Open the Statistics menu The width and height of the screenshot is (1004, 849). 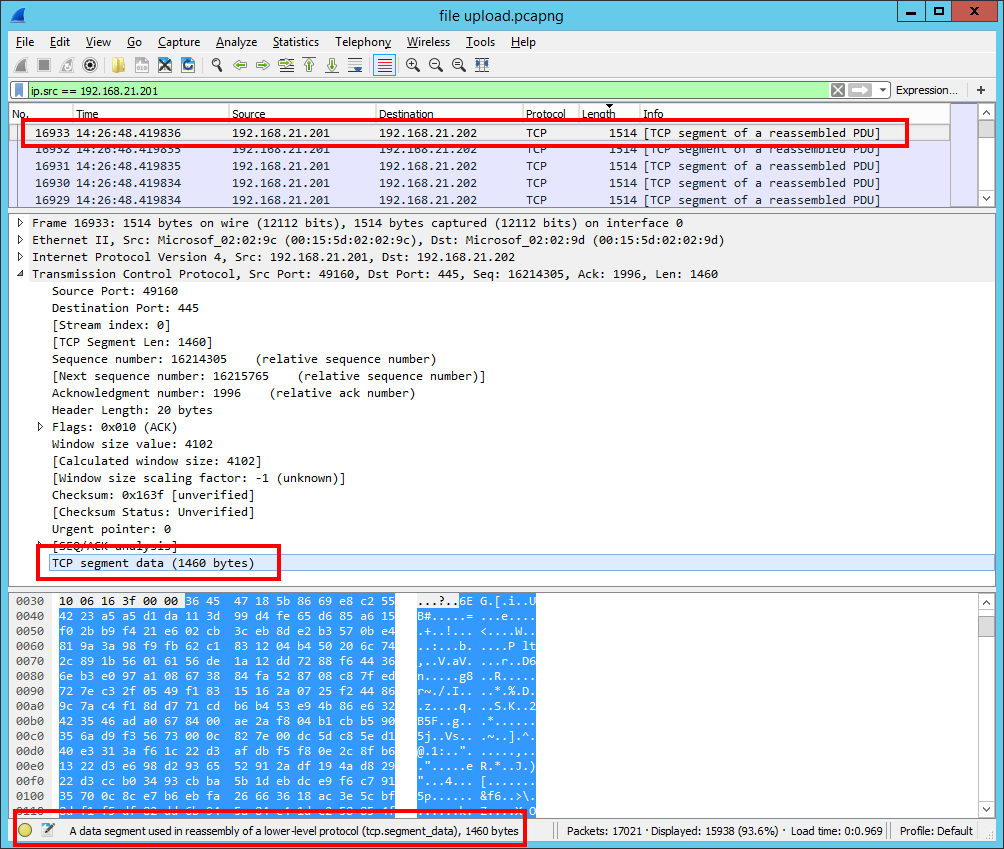click(x=296, y=42)
